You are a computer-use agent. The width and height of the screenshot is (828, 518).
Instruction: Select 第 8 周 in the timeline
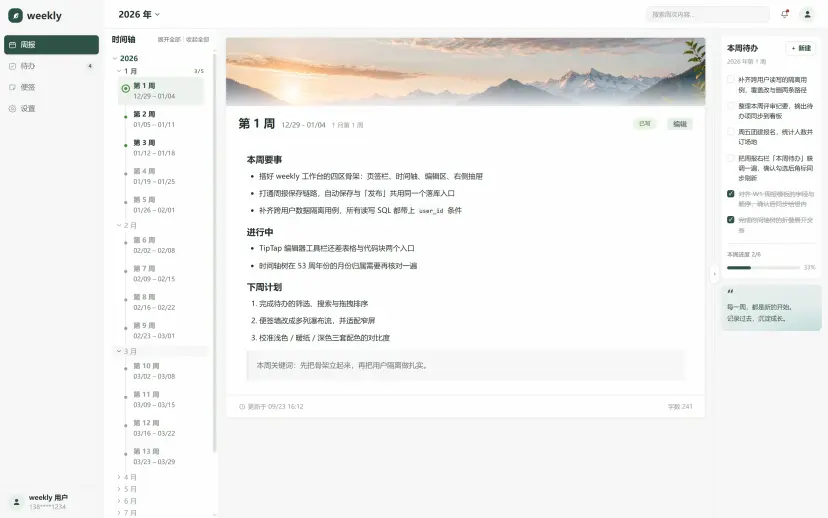(x=161, y=302)
